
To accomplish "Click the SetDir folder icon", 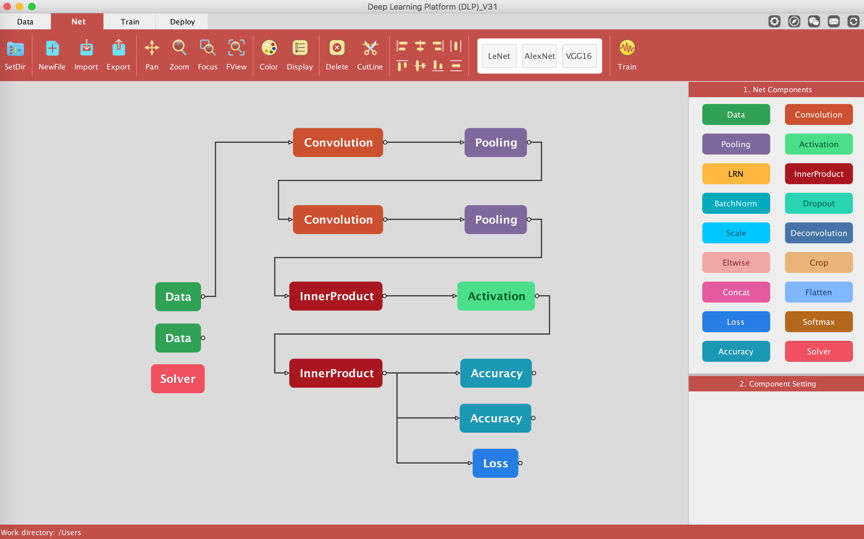I will pos(15,49).
